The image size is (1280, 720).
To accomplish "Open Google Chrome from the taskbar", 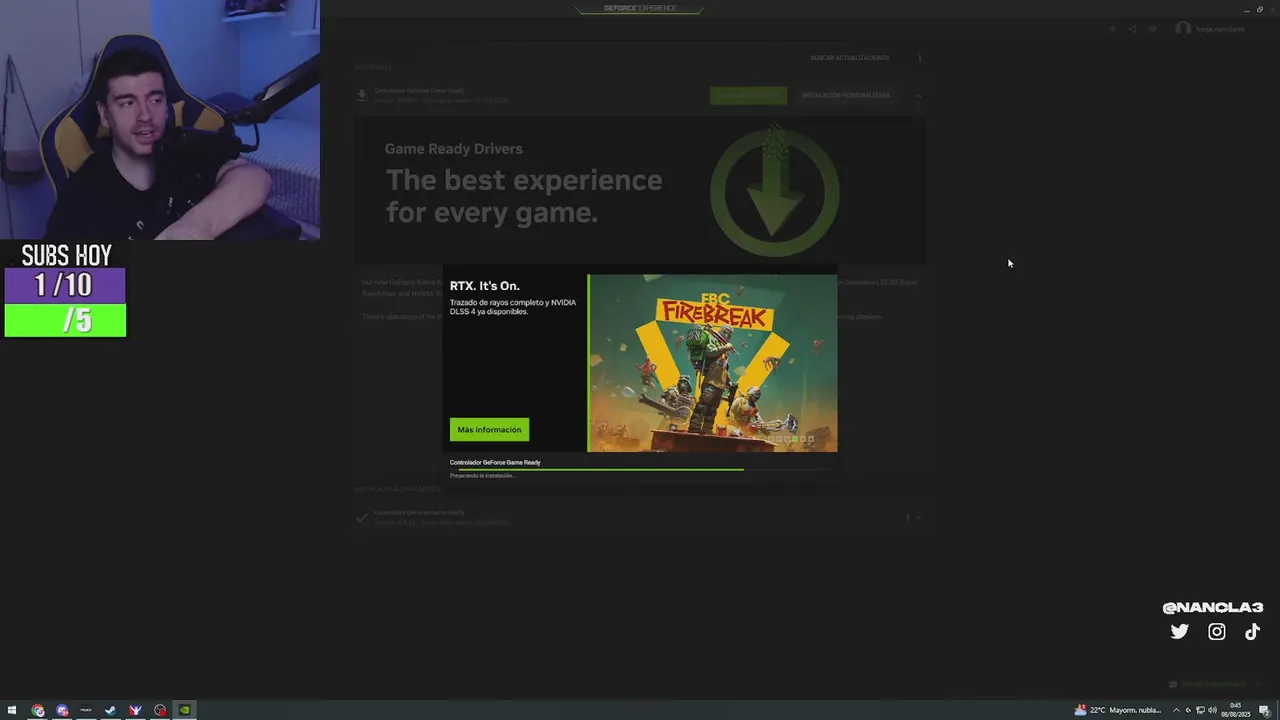I will coord(37,710).
